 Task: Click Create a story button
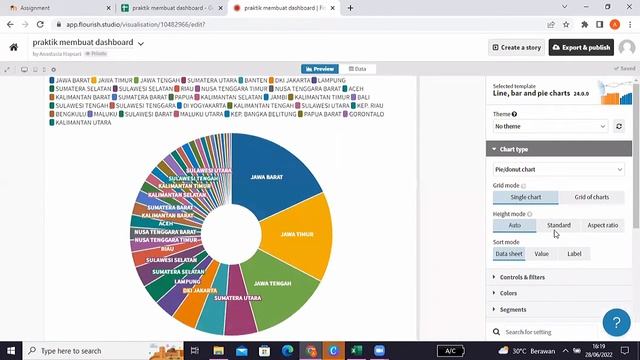pos(516,47)
